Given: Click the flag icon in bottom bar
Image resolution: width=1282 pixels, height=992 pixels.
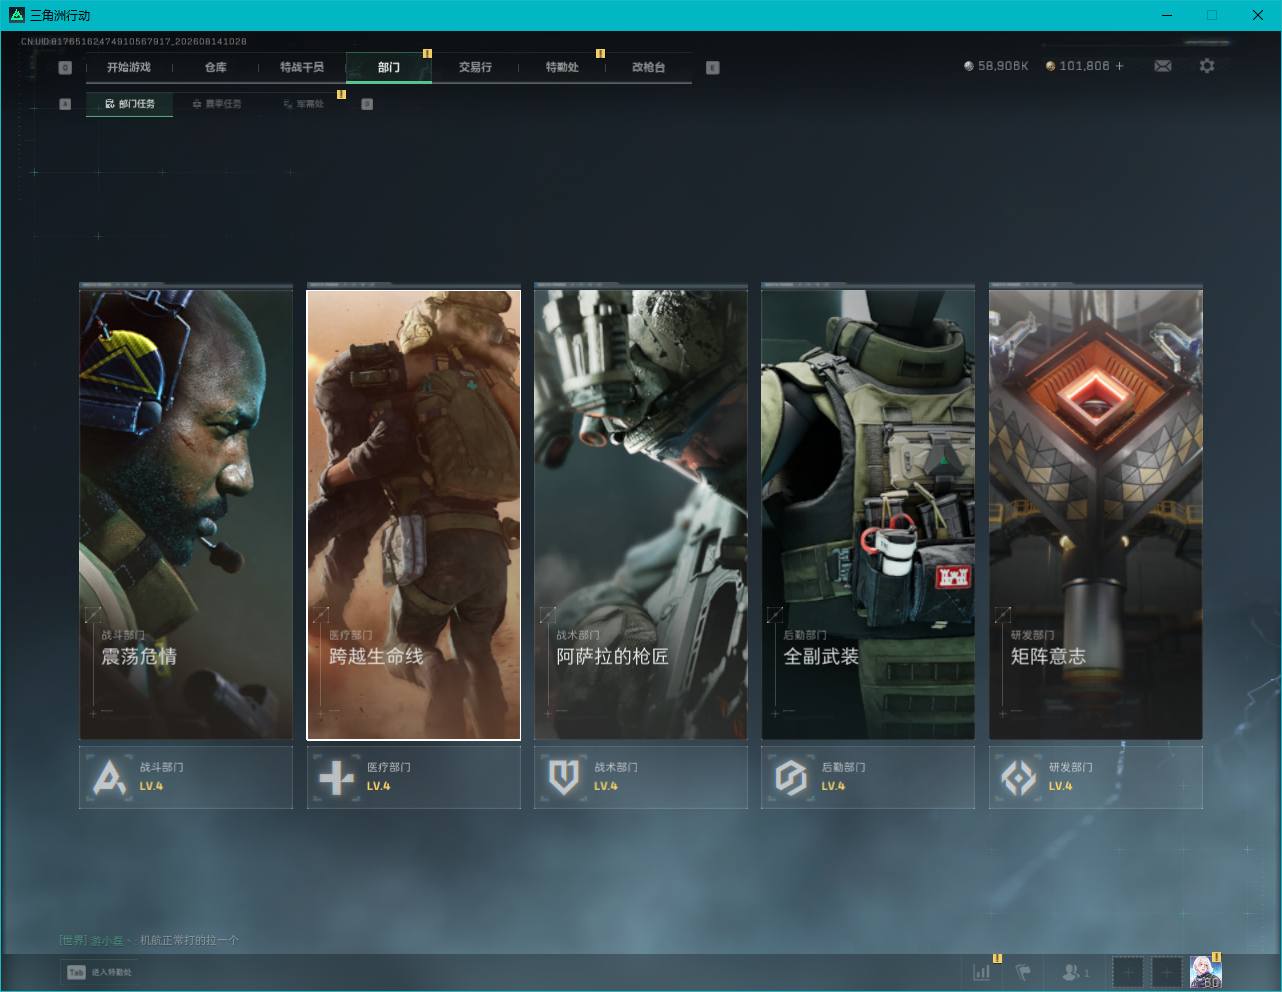Looking at the screenshot, I should pos(1023,971).
